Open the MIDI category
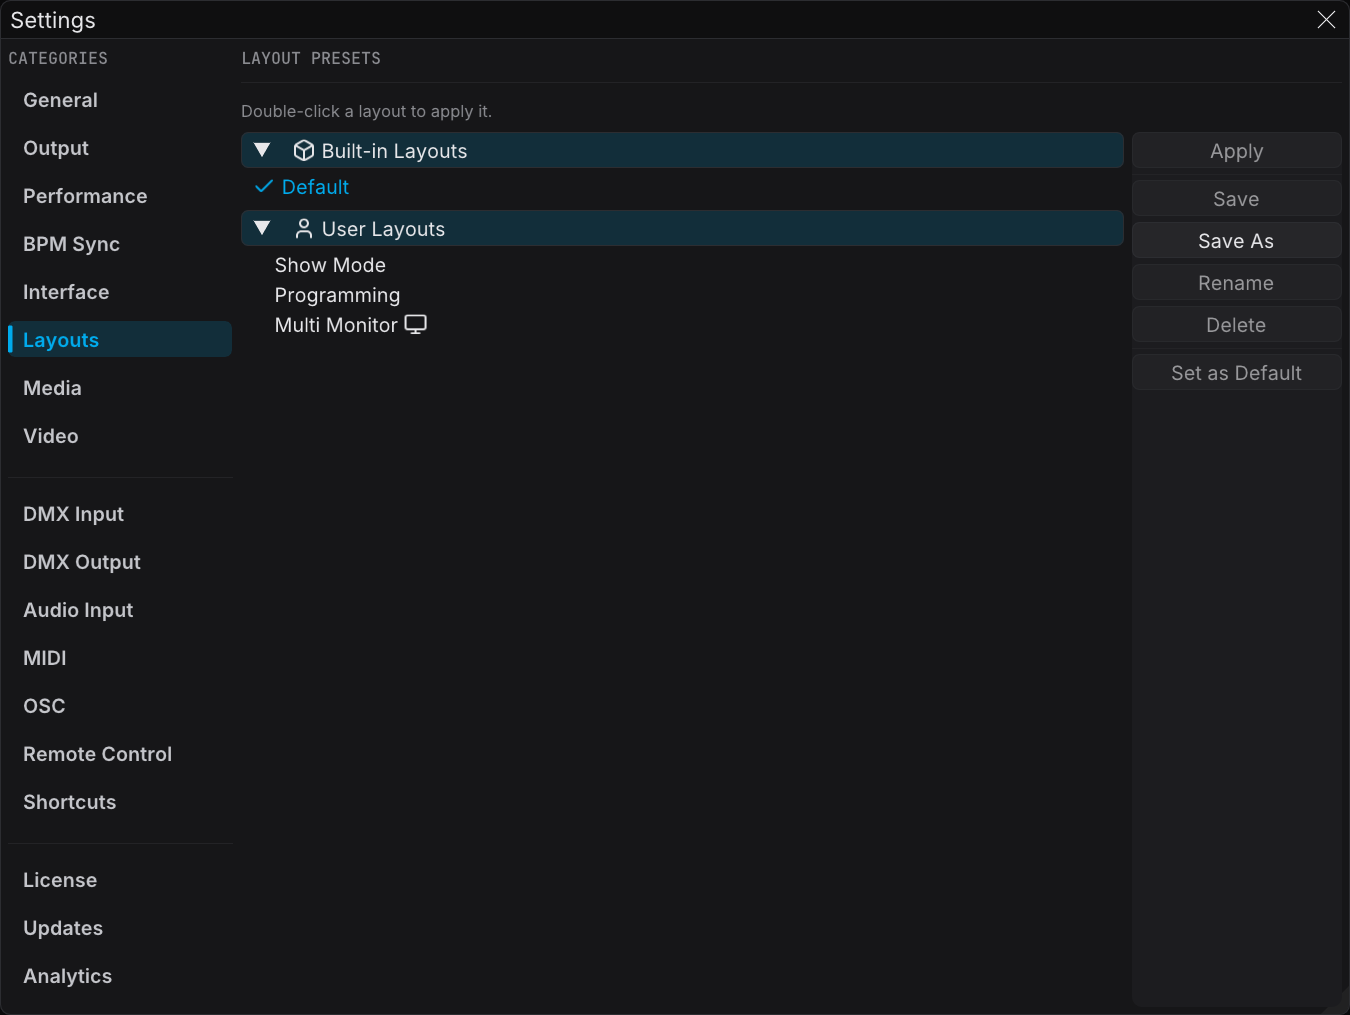 pyautogui.click(x=120, y=658)
